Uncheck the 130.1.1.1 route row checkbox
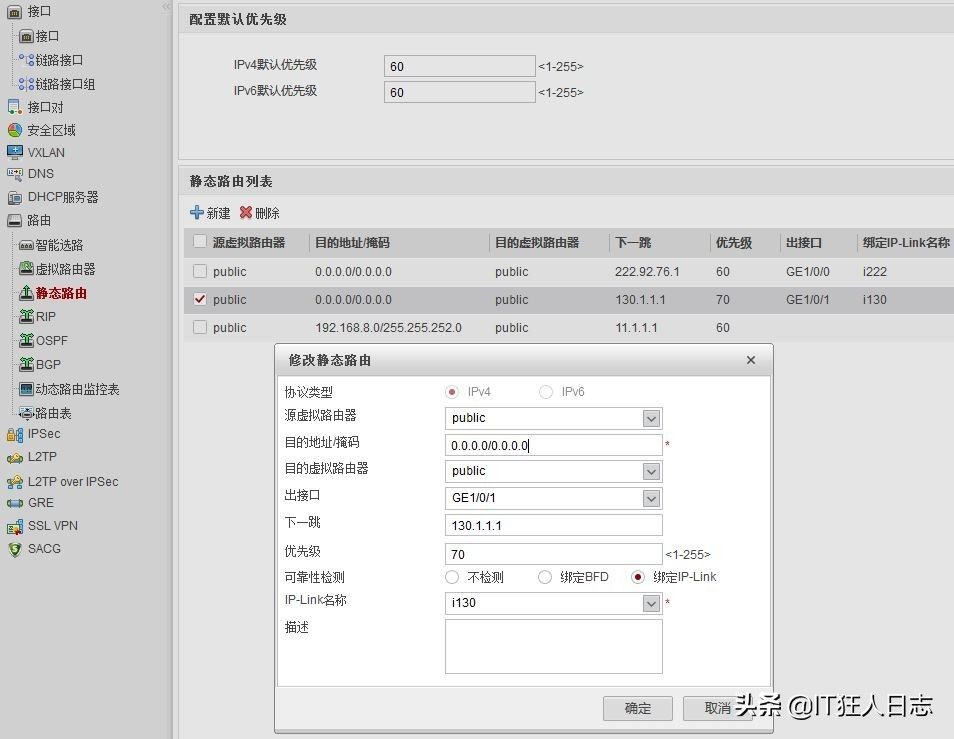 pyautogui.click(x=200, y=299)
